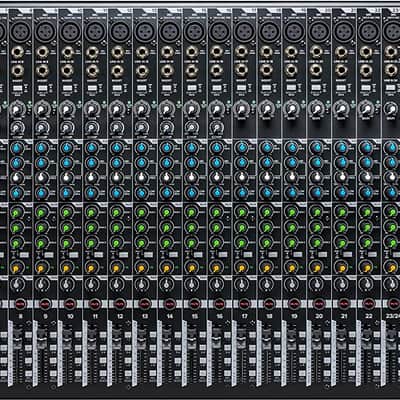The height and width of the screenshot is (400, 400).
Task: Toggle the red mute button on channel 16
Action: [219, 304]
